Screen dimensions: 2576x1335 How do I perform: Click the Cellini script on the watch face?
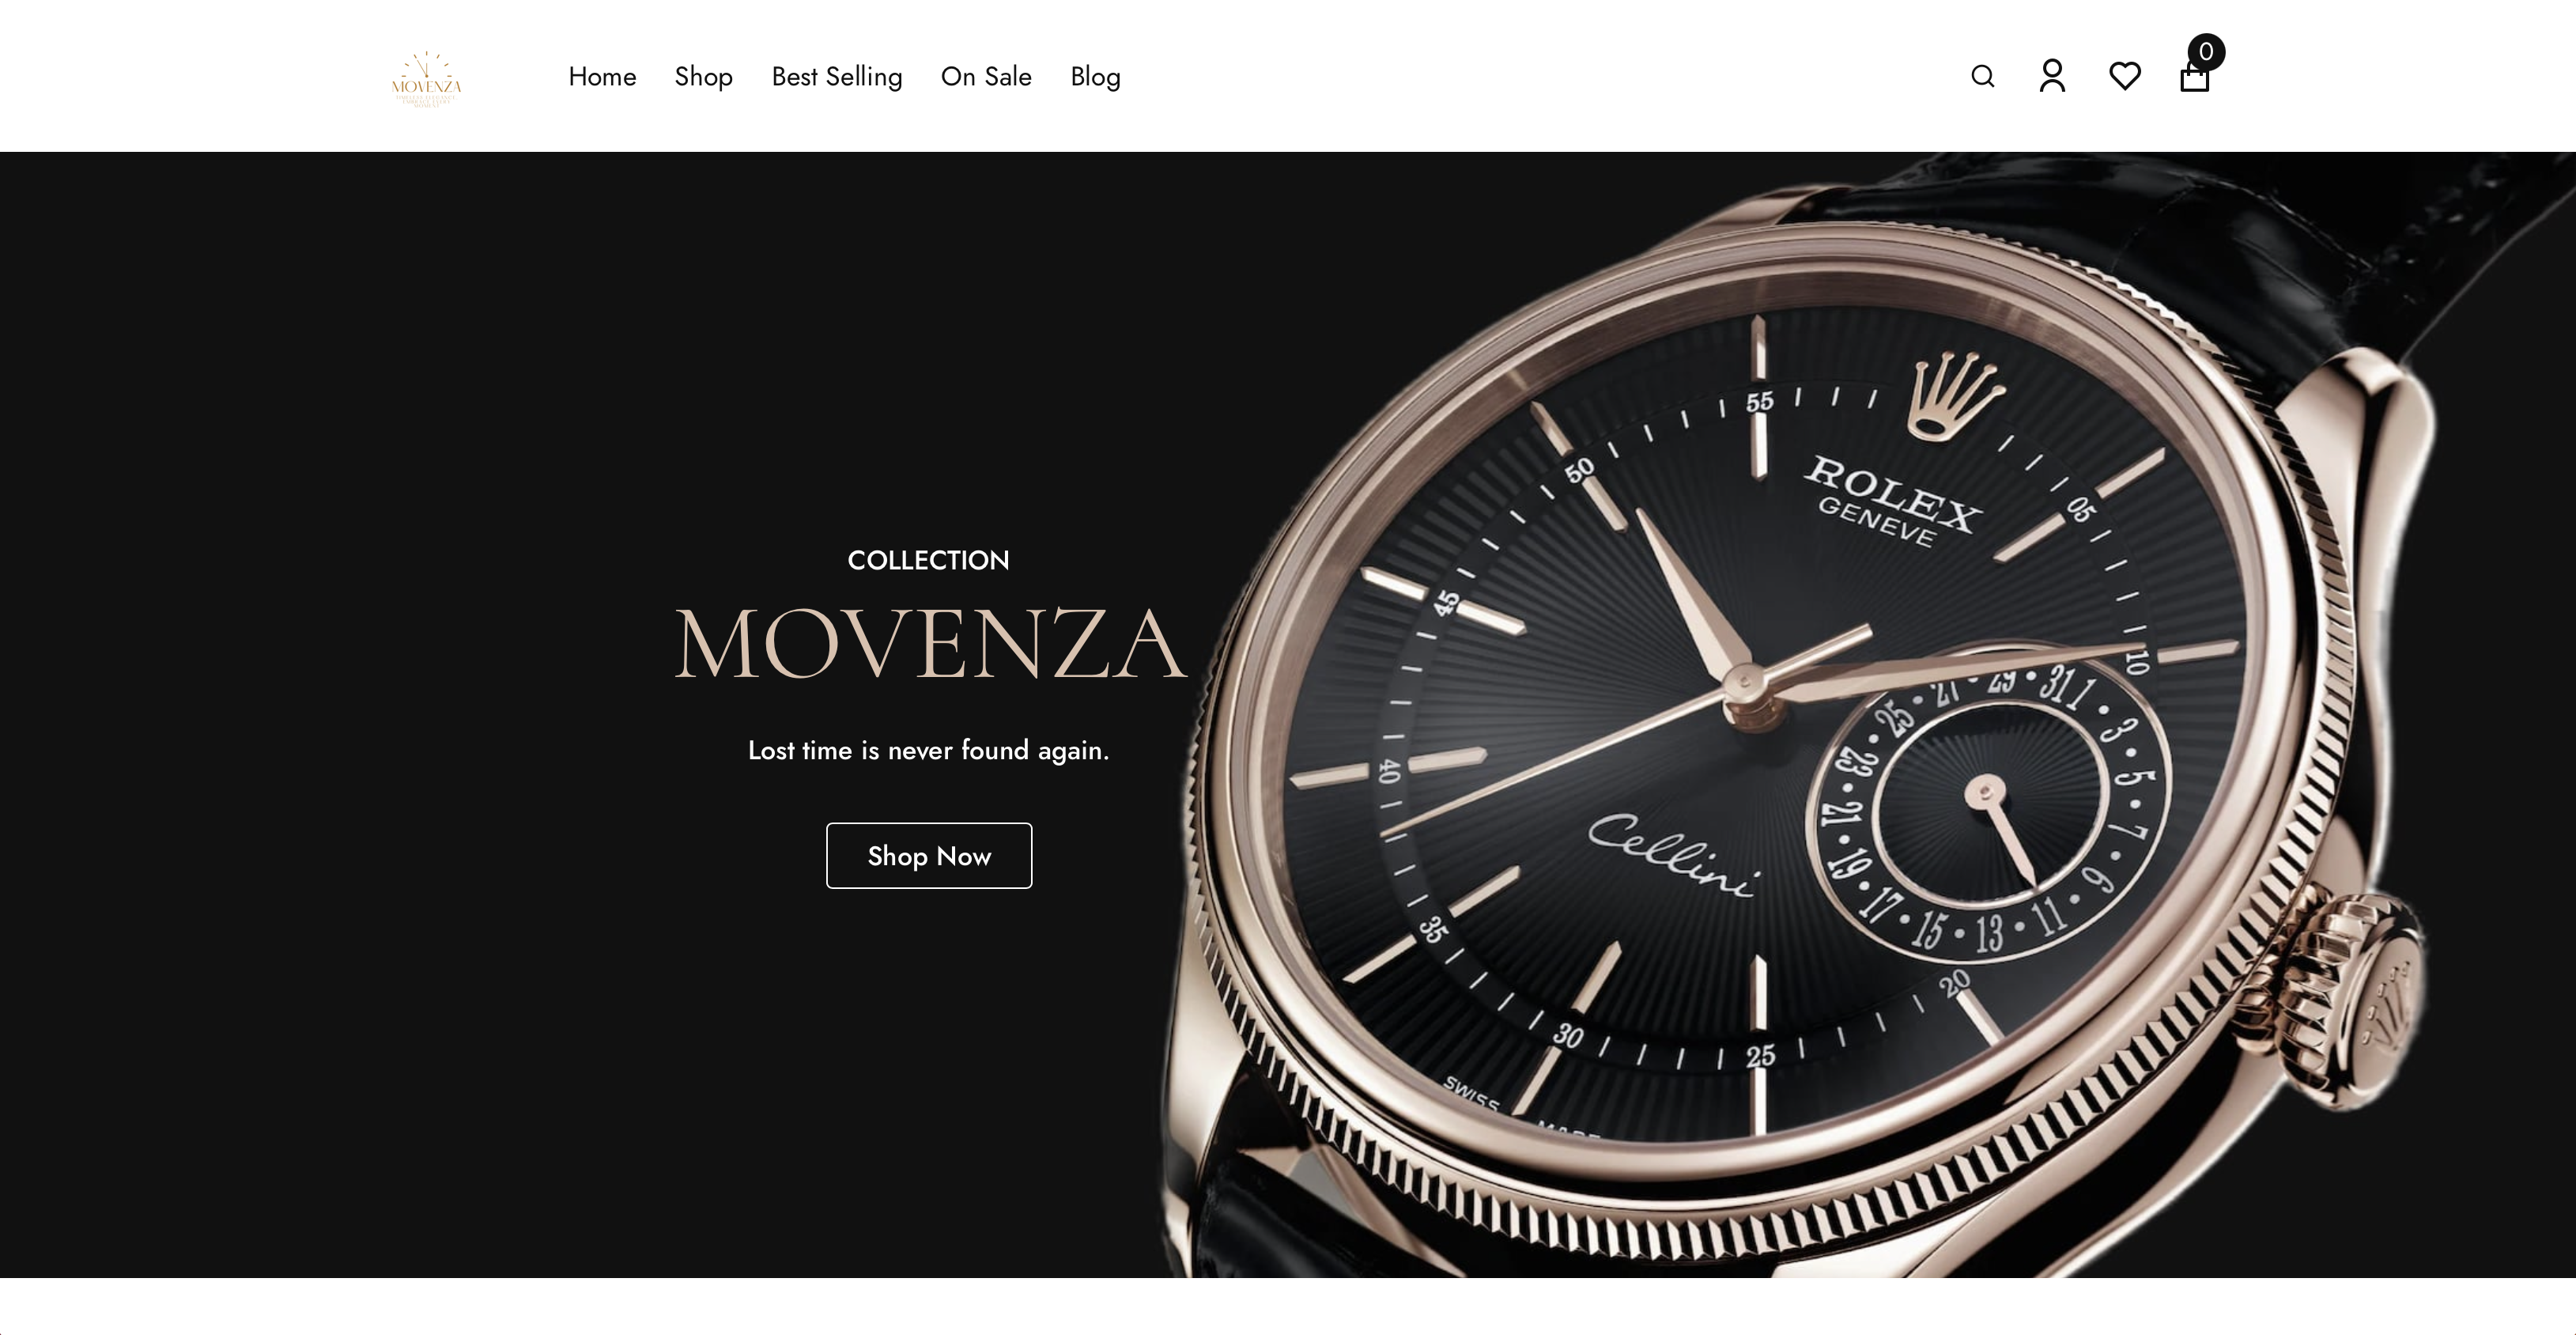[x=1674, y=856]
